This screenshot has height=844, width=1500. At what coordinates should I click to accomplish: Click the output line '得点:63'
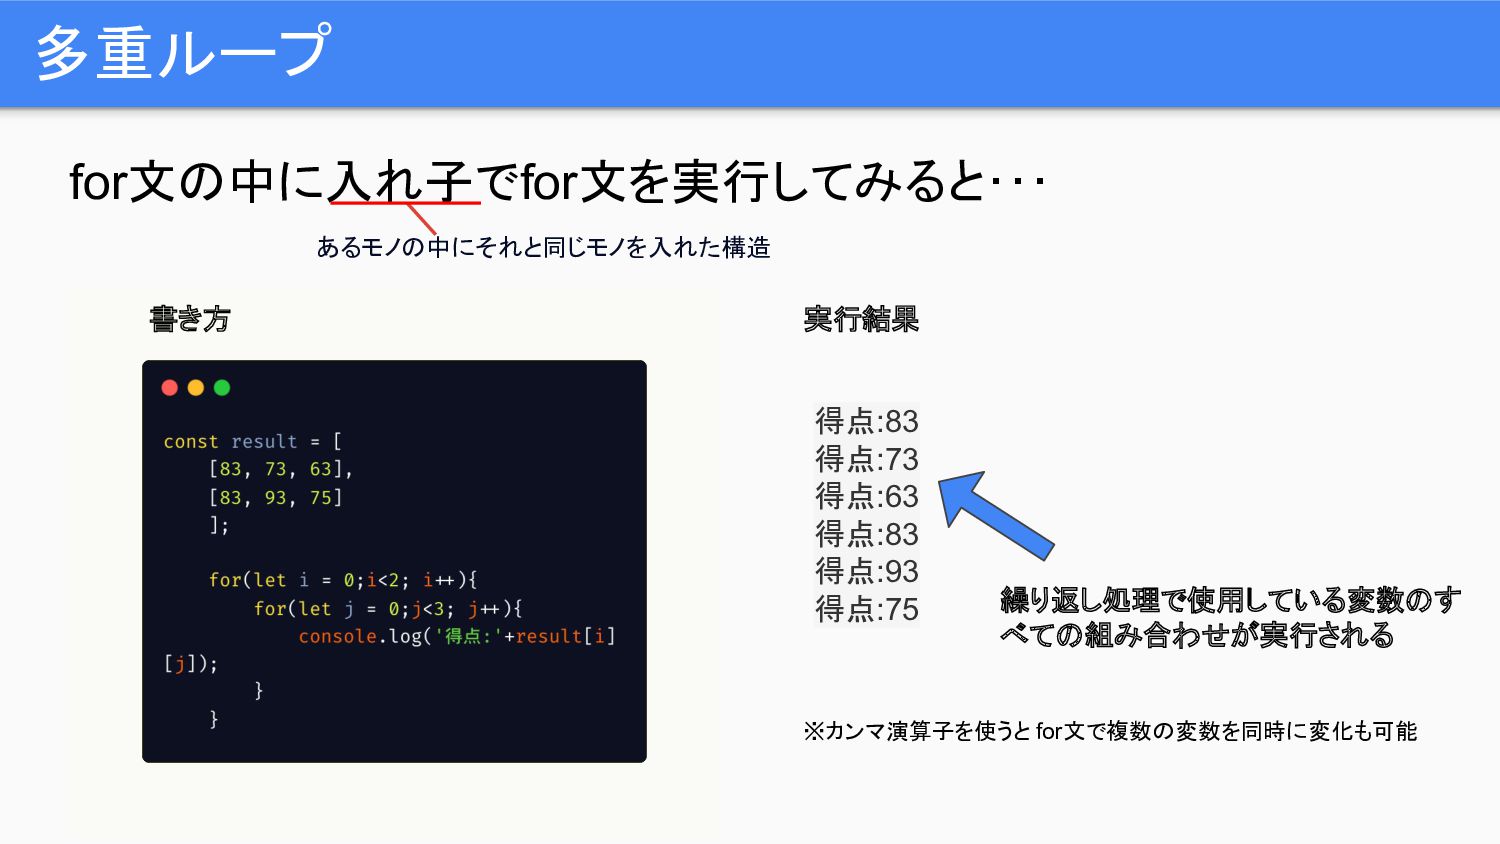[867, 496]
